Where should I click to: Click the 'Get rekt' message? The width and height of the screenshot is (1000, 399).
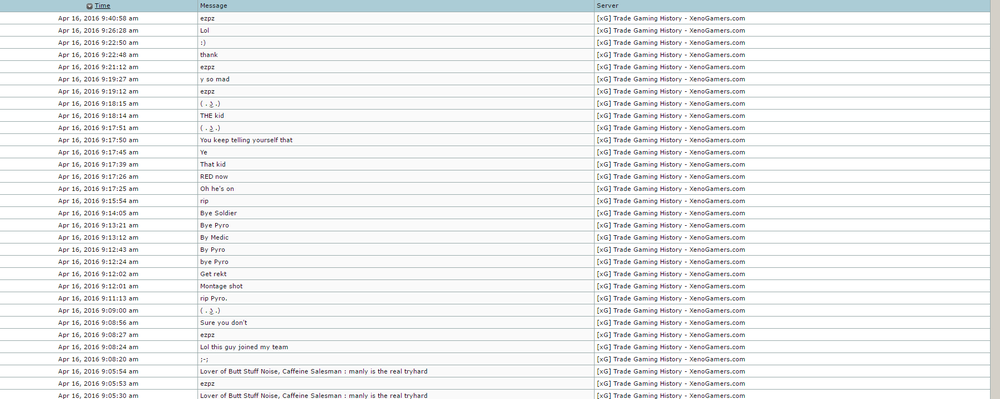coord(213,274)
